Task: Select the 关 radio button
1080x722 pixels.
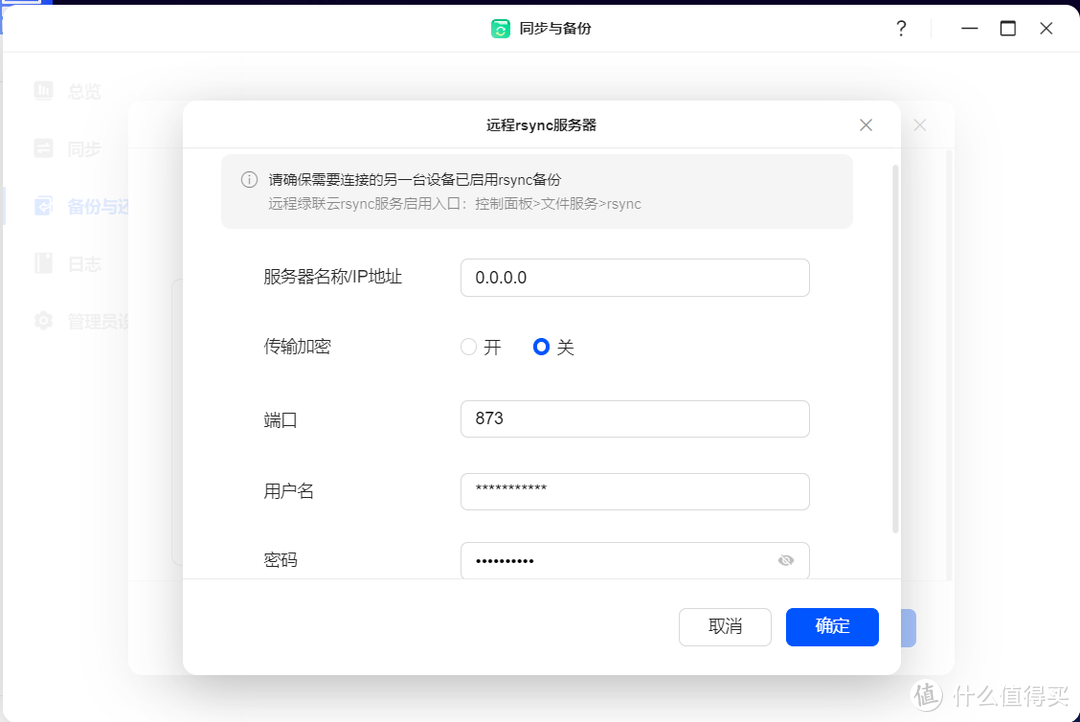Action: 540,346
